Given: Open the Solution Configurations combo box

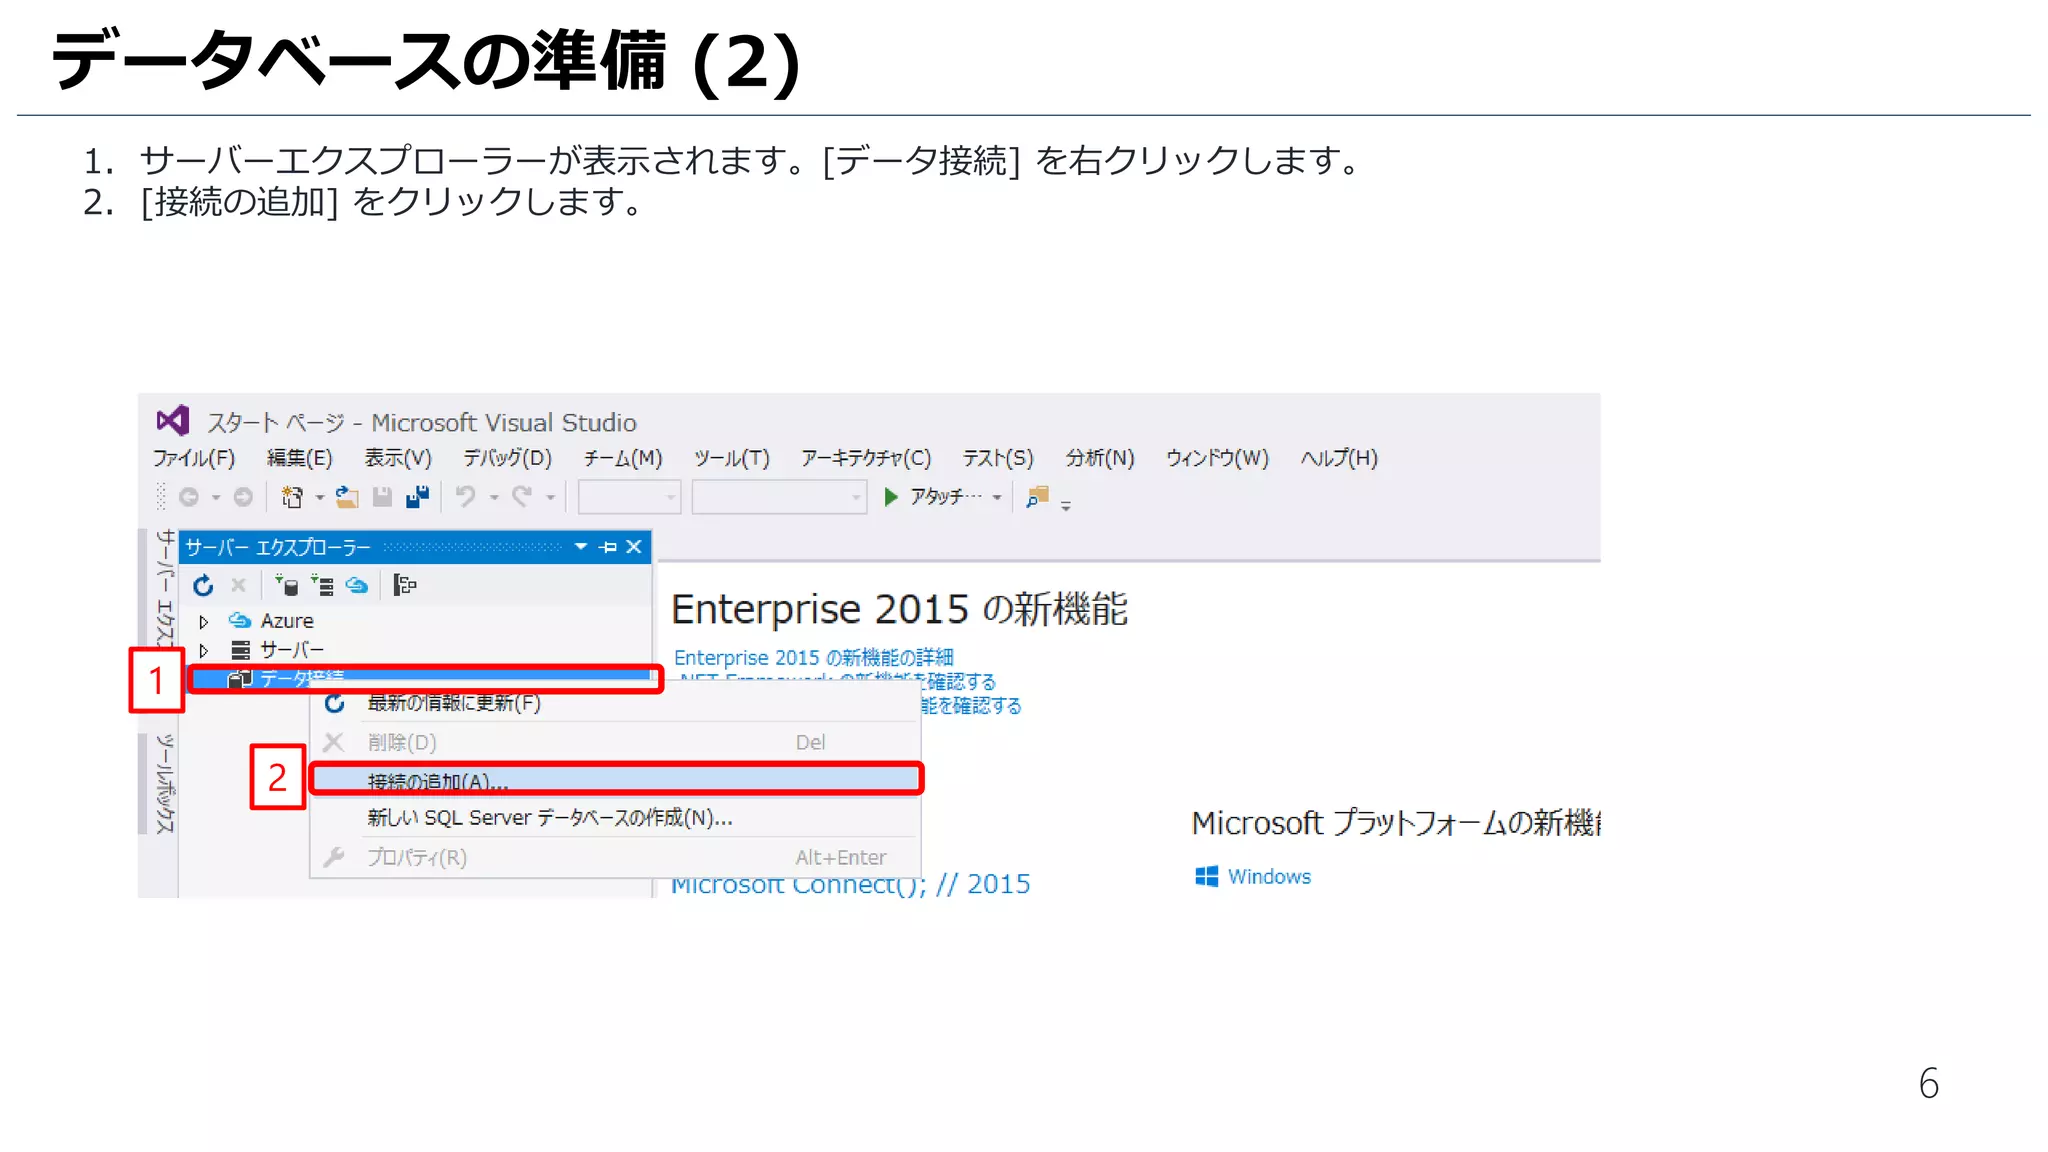Looking at the screenshot, I should pos(629,497).
